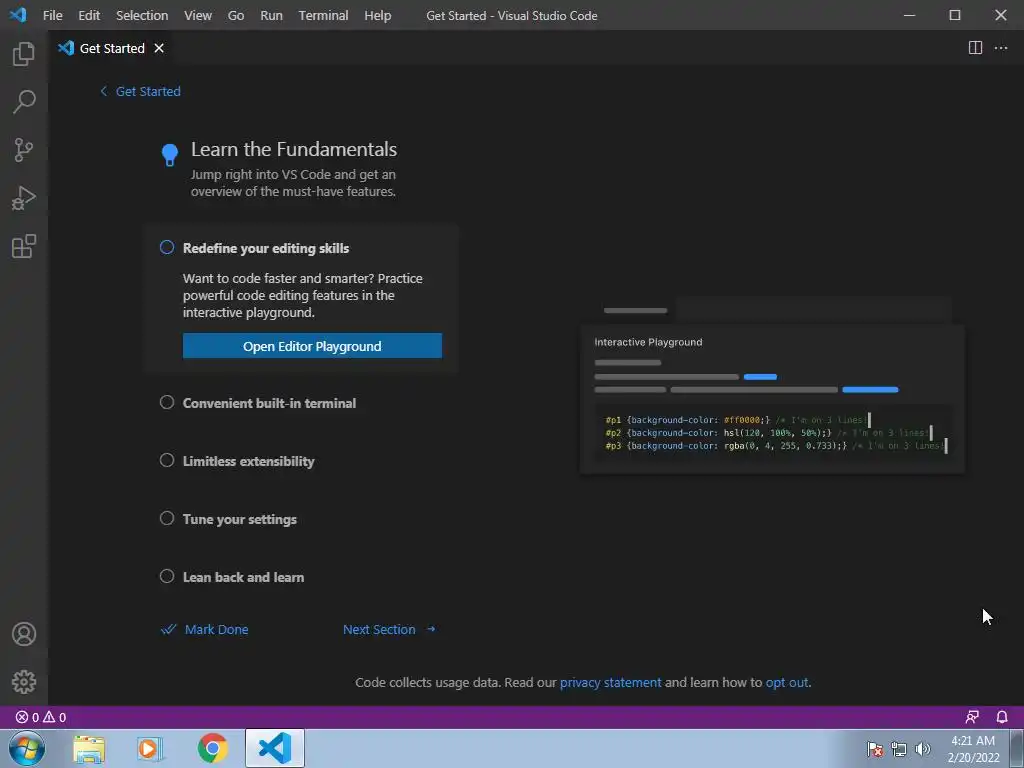Screen dimensions: 1024x768
Task: Click the Windows Start button
Action: [x=26, y=748]
